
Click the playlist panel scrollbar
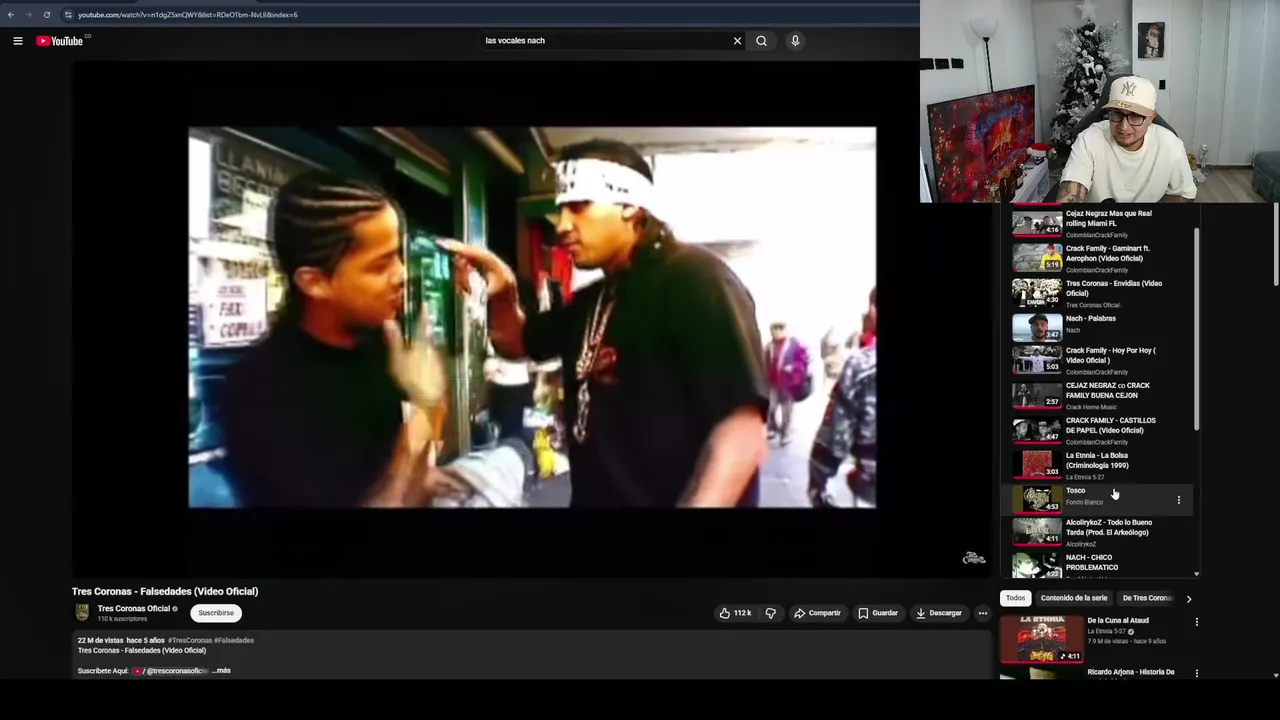pos(1196,330)
